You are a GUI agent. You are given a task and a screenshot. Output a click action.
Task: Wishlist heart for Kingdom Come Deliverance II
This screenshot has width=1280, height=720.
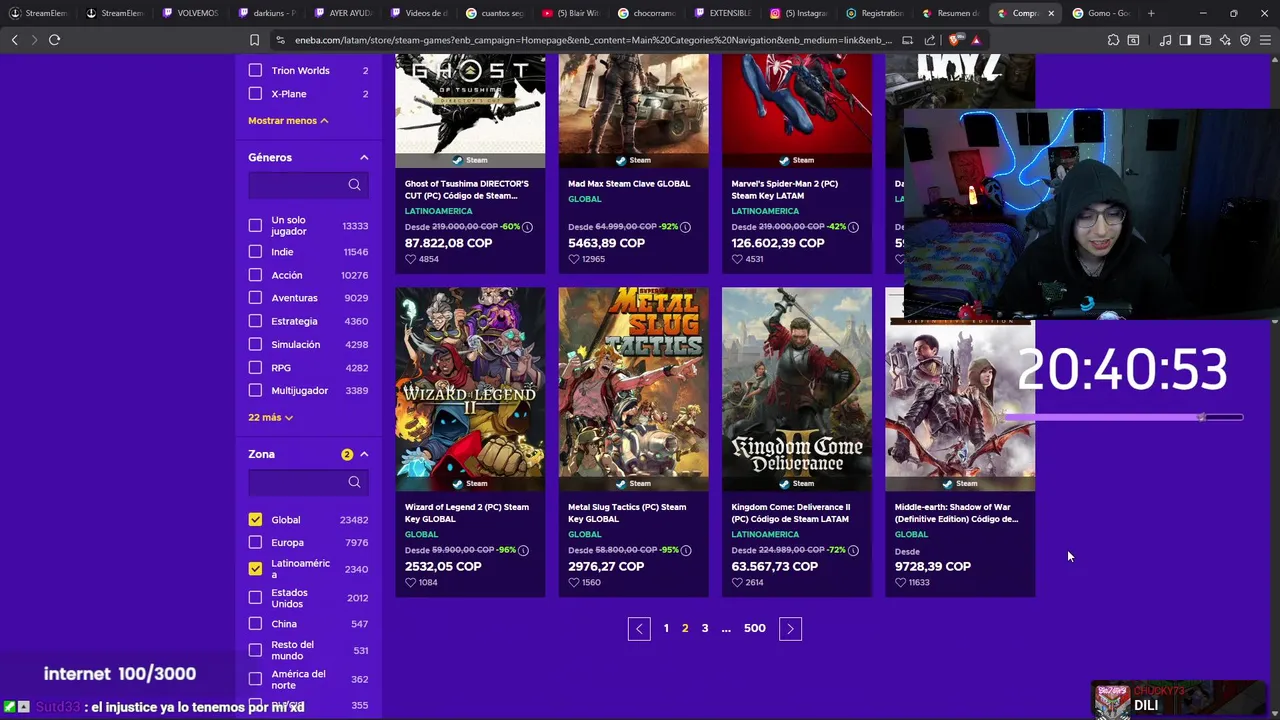point(737,582)
